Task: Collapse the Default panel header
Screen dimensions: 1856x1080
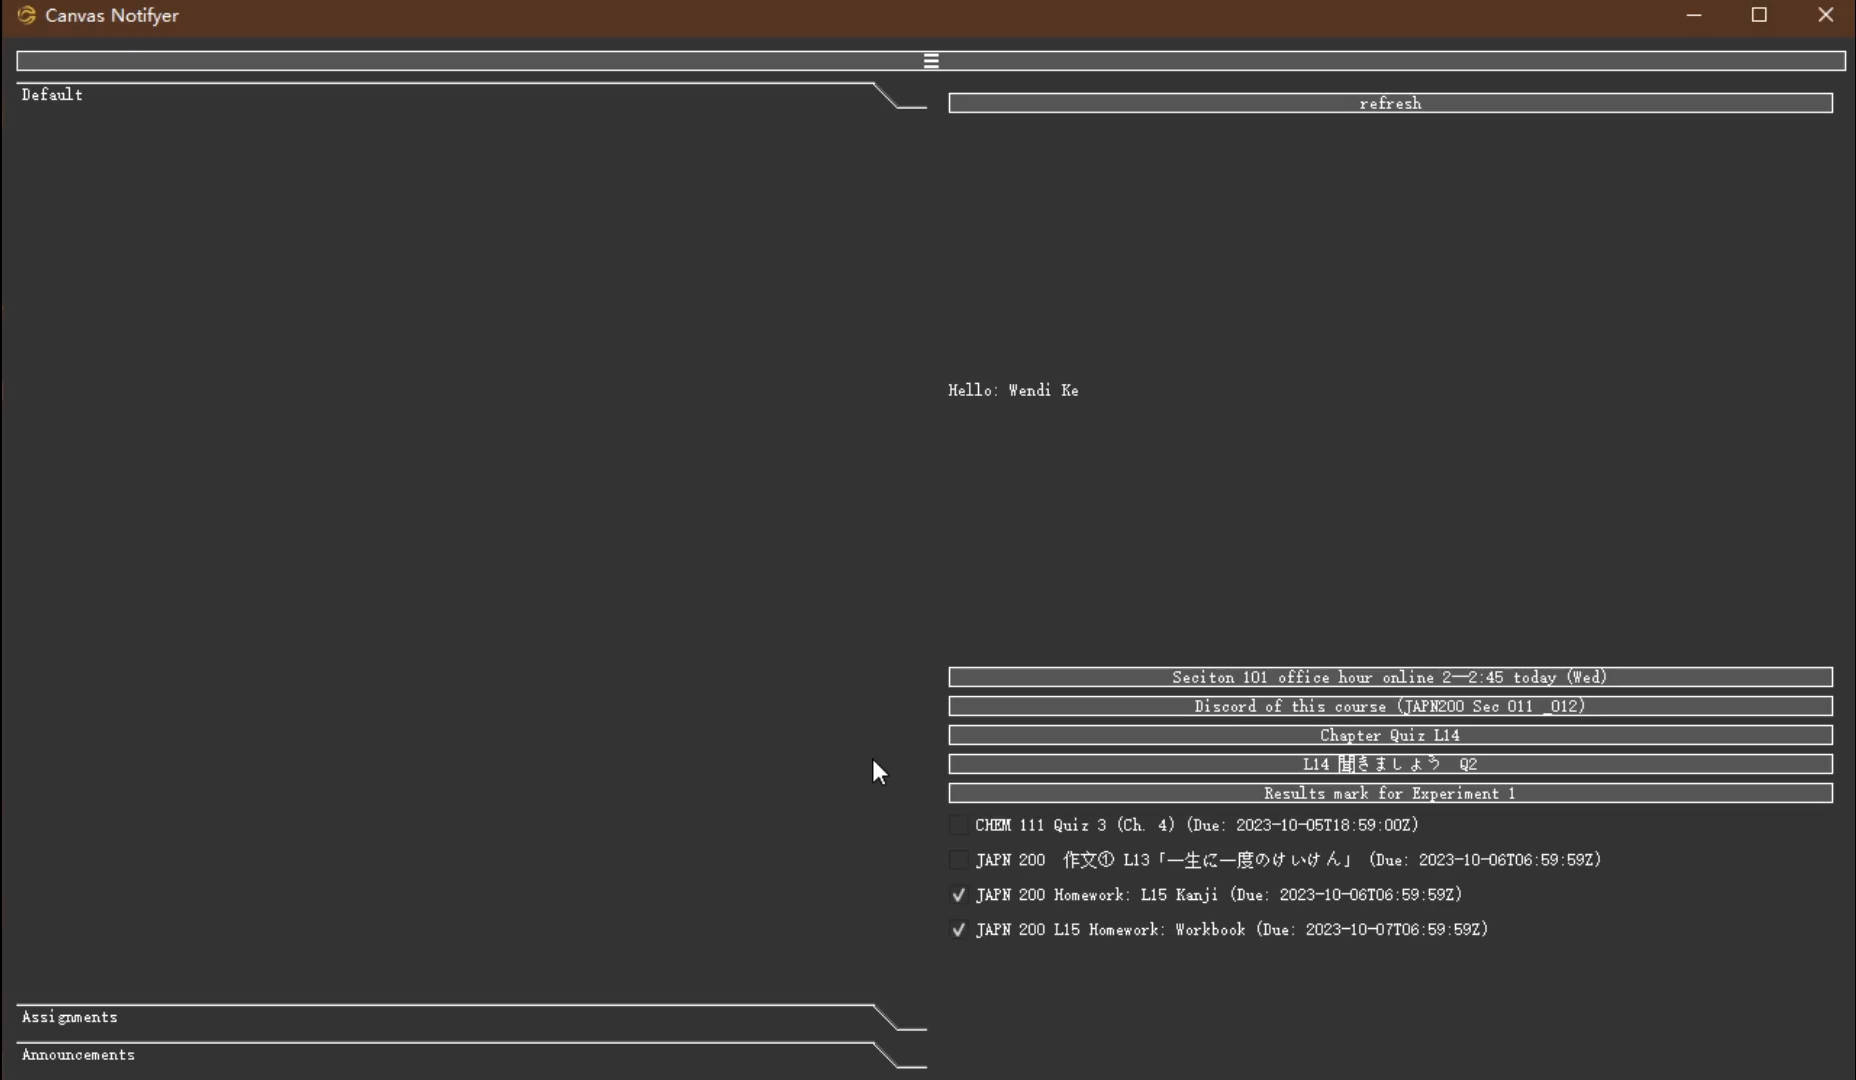Action: coord(52,95)
